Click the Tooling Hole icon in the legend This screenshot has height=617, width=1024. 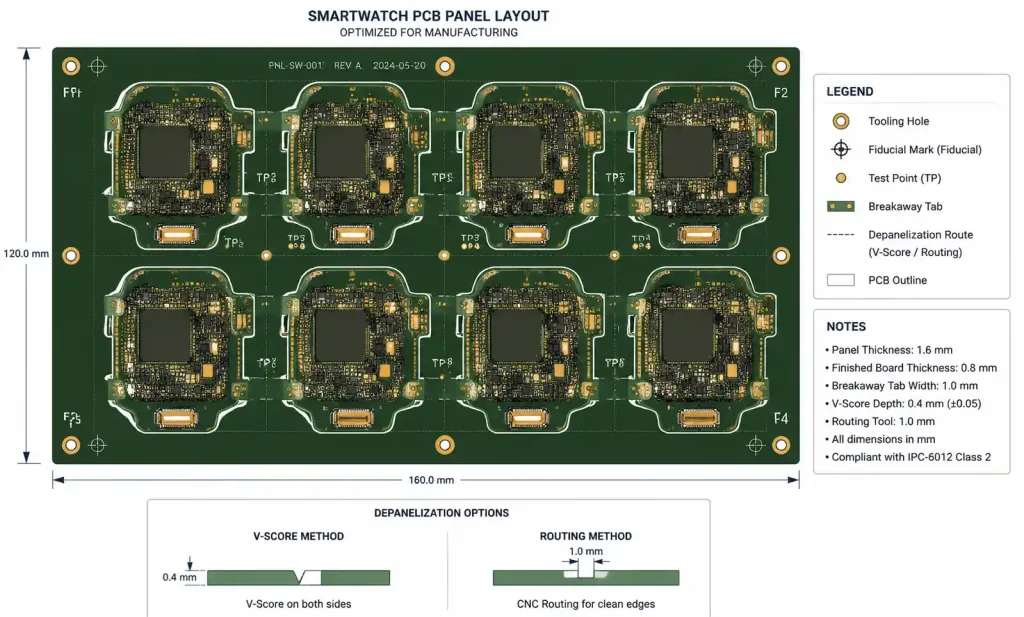(840, 121)
